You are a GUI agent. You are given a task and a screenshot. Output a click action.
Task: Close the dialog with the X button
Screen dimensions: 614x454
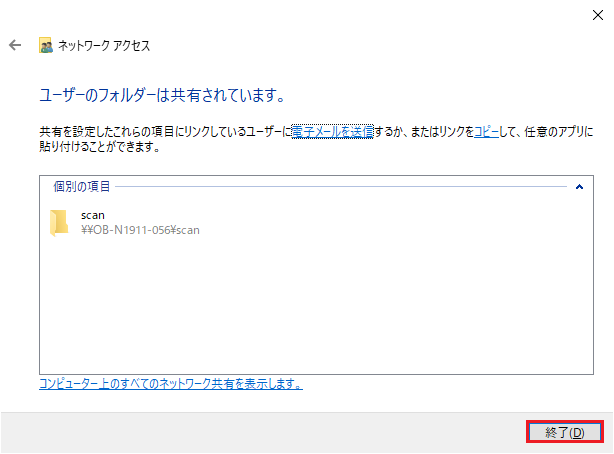(x=598, y=15)
